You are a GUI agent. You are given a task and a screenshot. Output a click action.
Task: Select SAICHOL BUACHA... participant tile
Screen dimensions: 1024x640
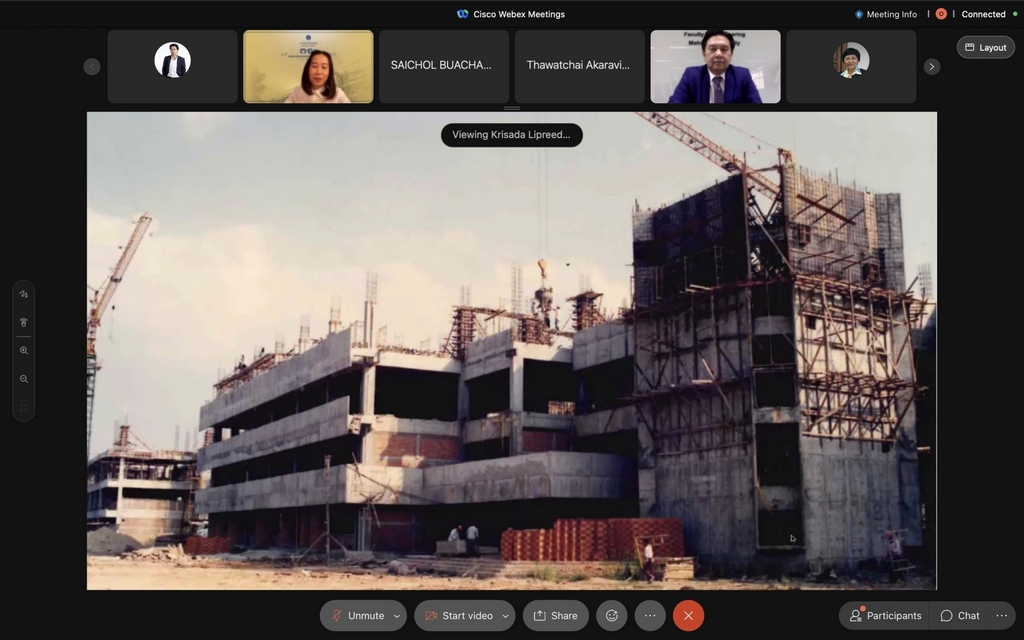click(x=443, y=66)
